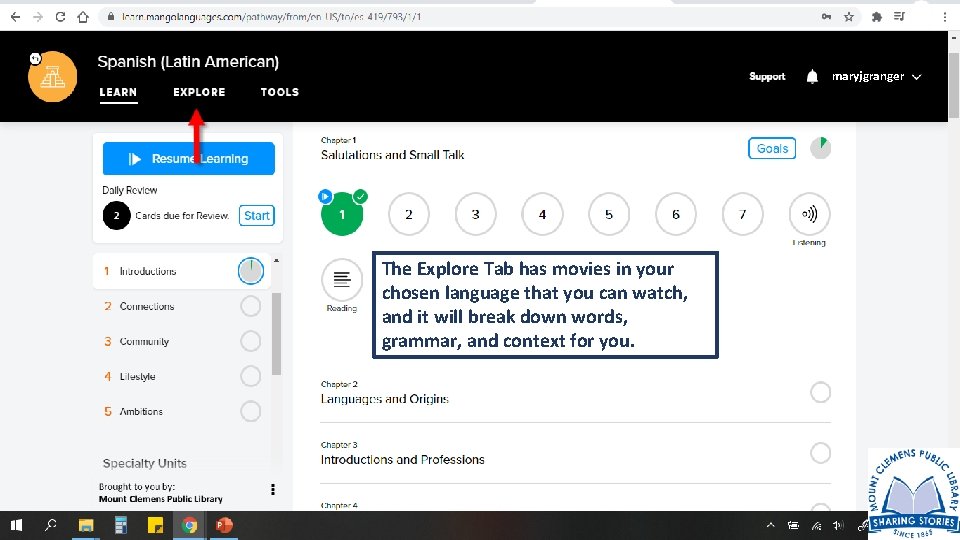Screen dimensions: 960x540
Task: Click the network icon in system tray
Action: coord(816,525)
